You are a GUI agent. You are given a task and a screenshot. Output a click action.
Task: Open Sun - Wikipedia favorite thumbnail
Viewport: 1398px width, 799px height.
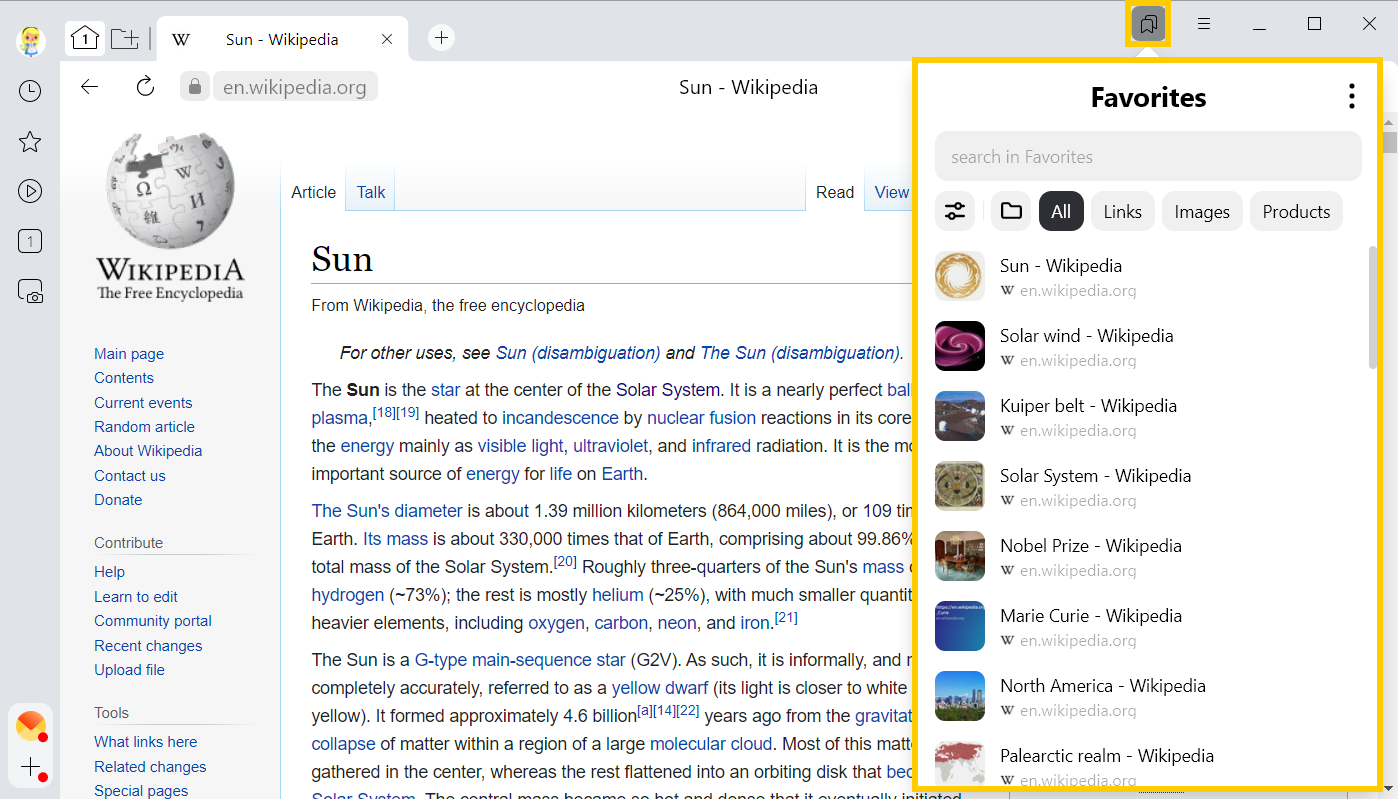[x=960, y=276]
